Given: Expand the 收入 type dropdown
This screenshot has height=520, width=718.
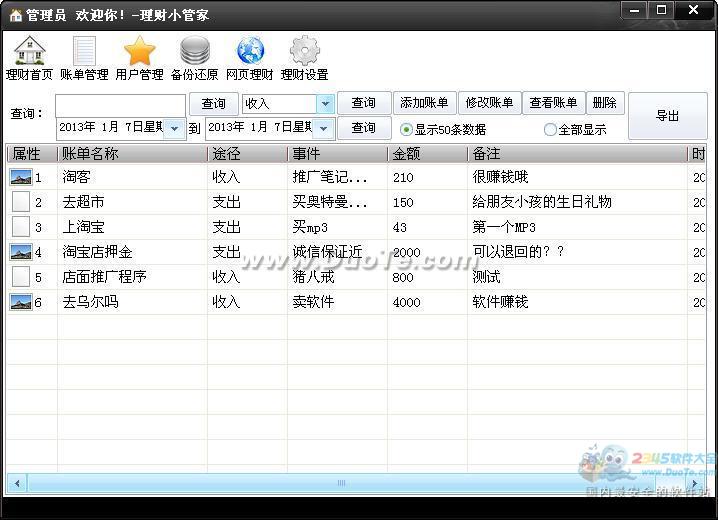Looking at the screenshot, I should pos(325,103).
